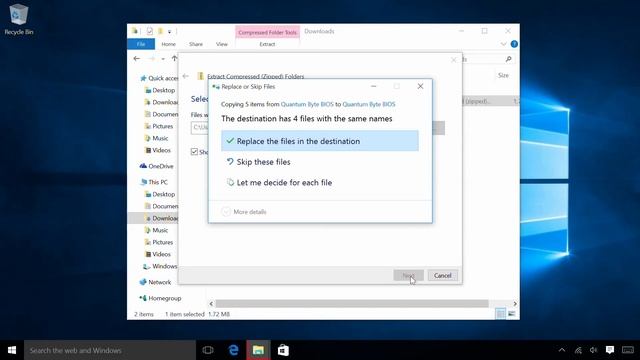The height and width of the screenshot is (360, 640).
Task: Close the Extract Compressed Folders wizard
Action: (x=453, y=60)
